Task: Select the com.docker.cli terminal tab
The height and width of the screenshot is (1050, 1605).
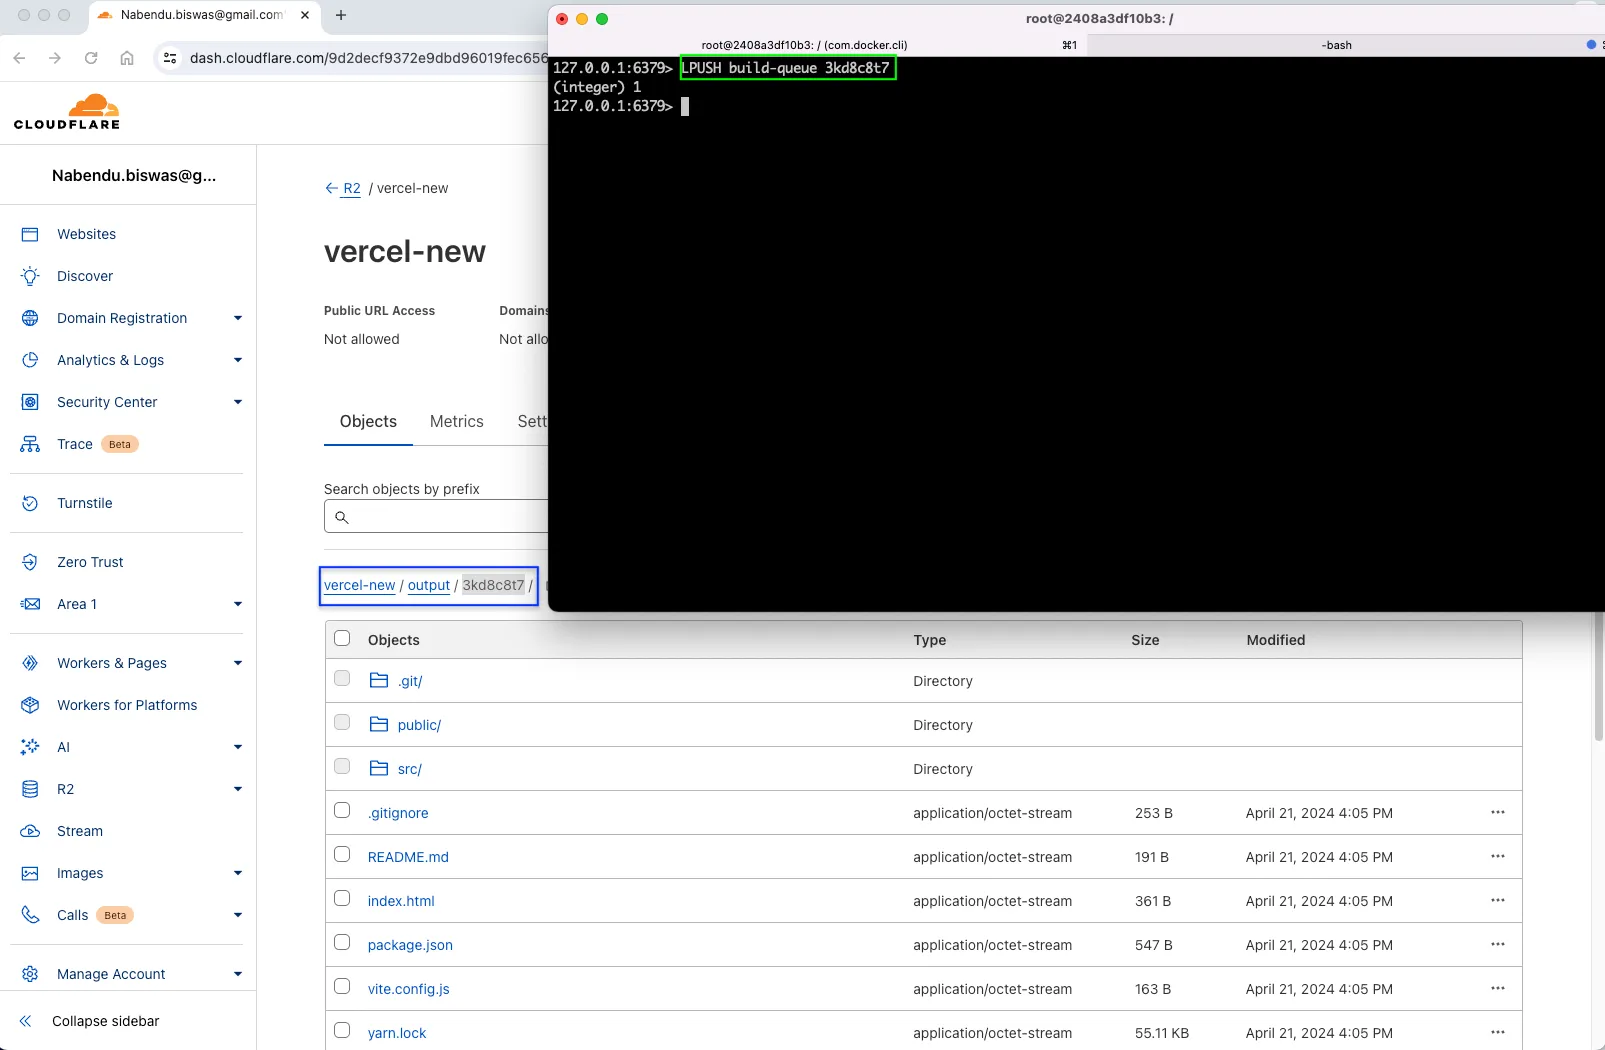Action: [x=805, y=45]
